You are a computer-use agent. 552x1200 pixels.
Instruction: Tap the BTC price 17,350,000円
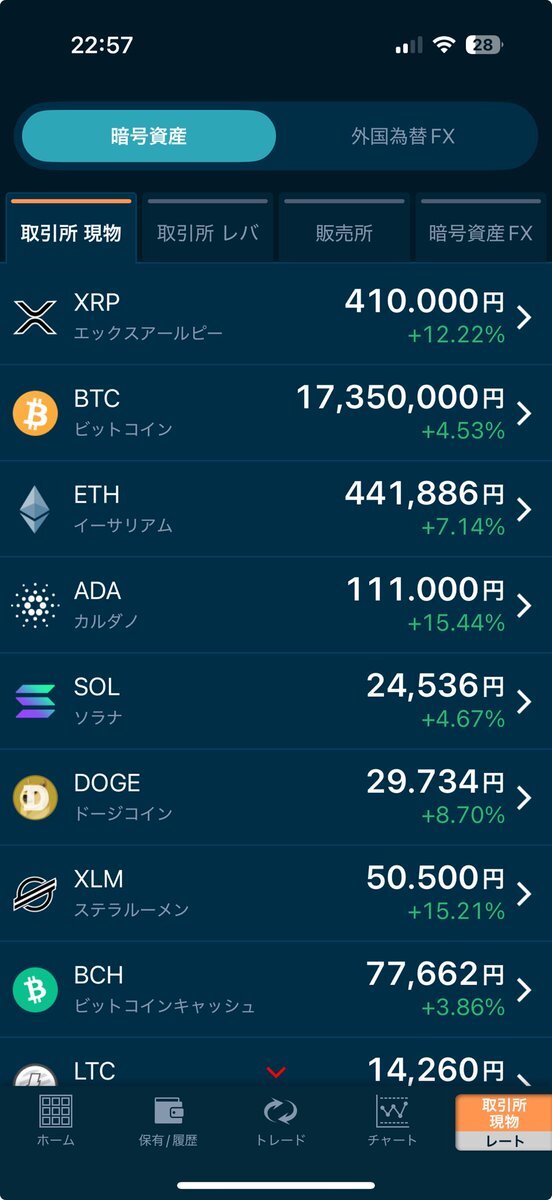tap(400, 398)
